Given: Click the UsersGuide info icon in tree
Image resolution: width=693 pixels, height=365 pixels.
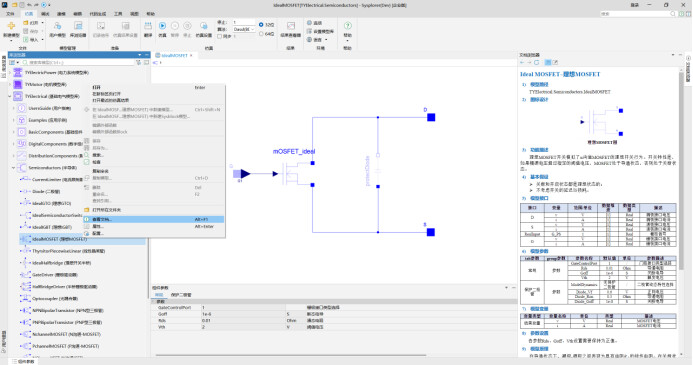Looking at the screenshot, I should [22, 108].
